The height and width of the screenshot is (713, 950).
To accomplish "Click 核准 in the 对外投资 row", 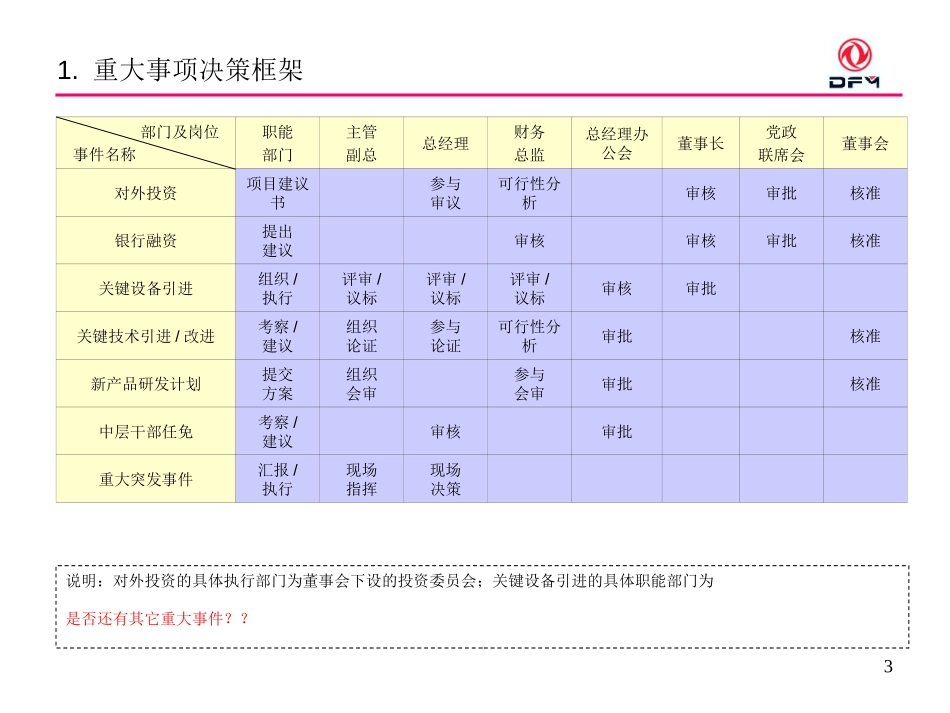I will [865, 193].
